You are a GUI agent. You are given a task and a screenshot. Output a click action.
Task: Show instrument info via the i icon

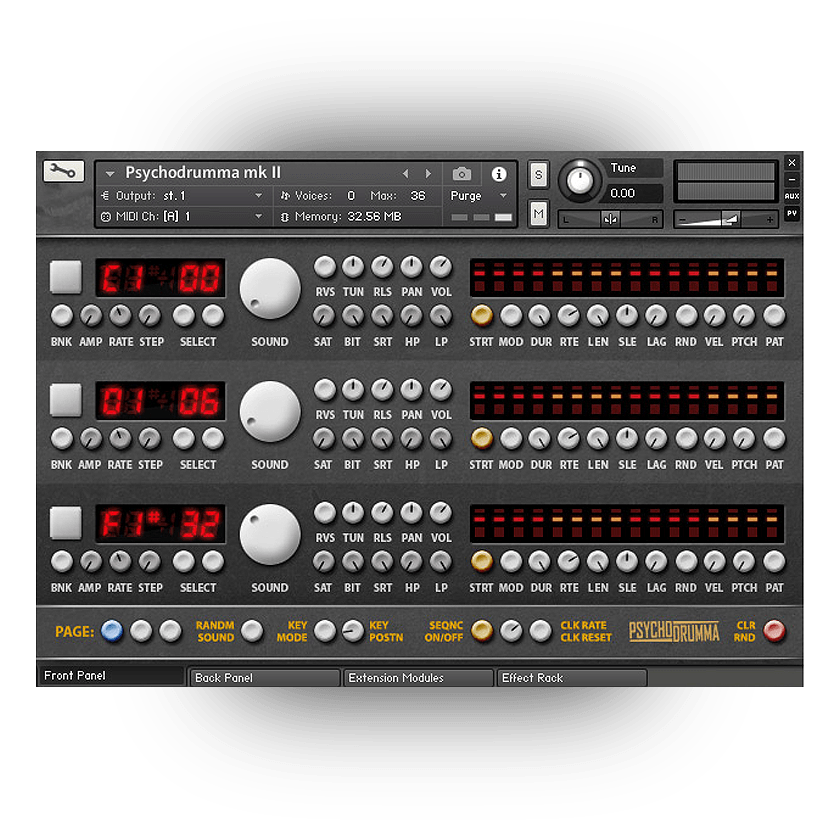499,174
